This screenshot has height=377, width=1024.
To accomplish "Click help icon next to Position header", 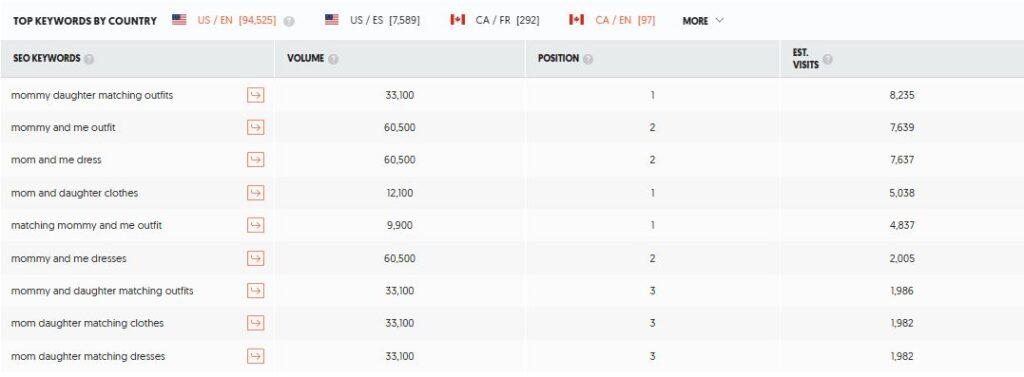I will [588, 59].
